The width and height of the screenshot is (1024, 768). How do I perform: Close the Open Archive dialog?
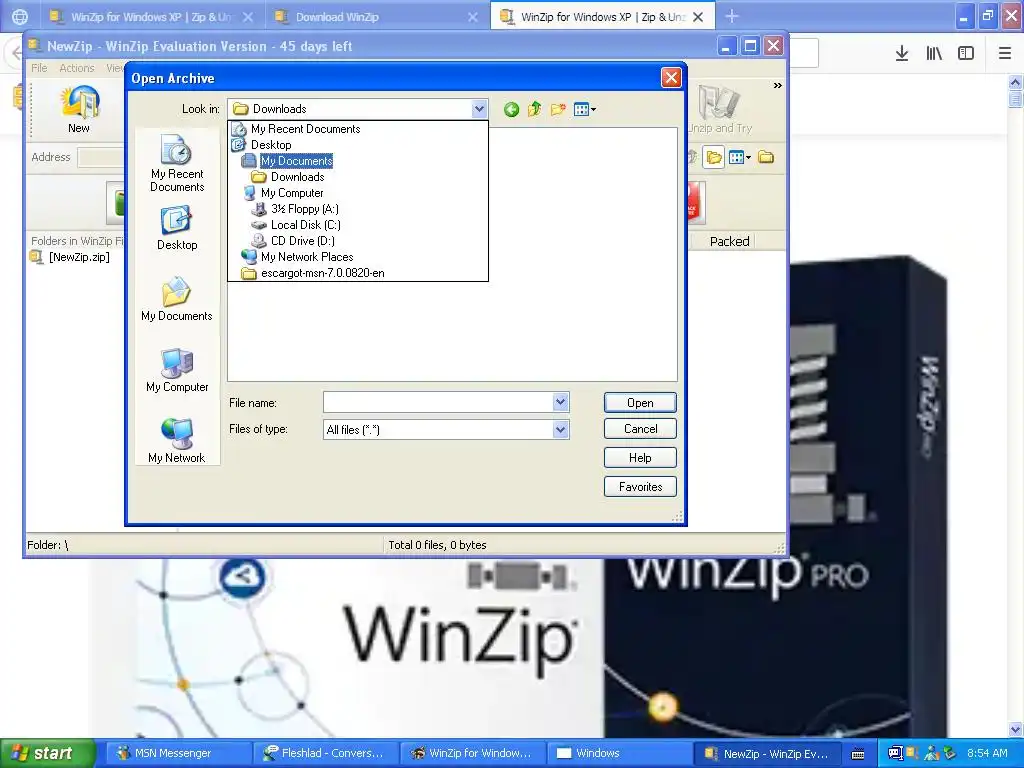pos(671,78)
